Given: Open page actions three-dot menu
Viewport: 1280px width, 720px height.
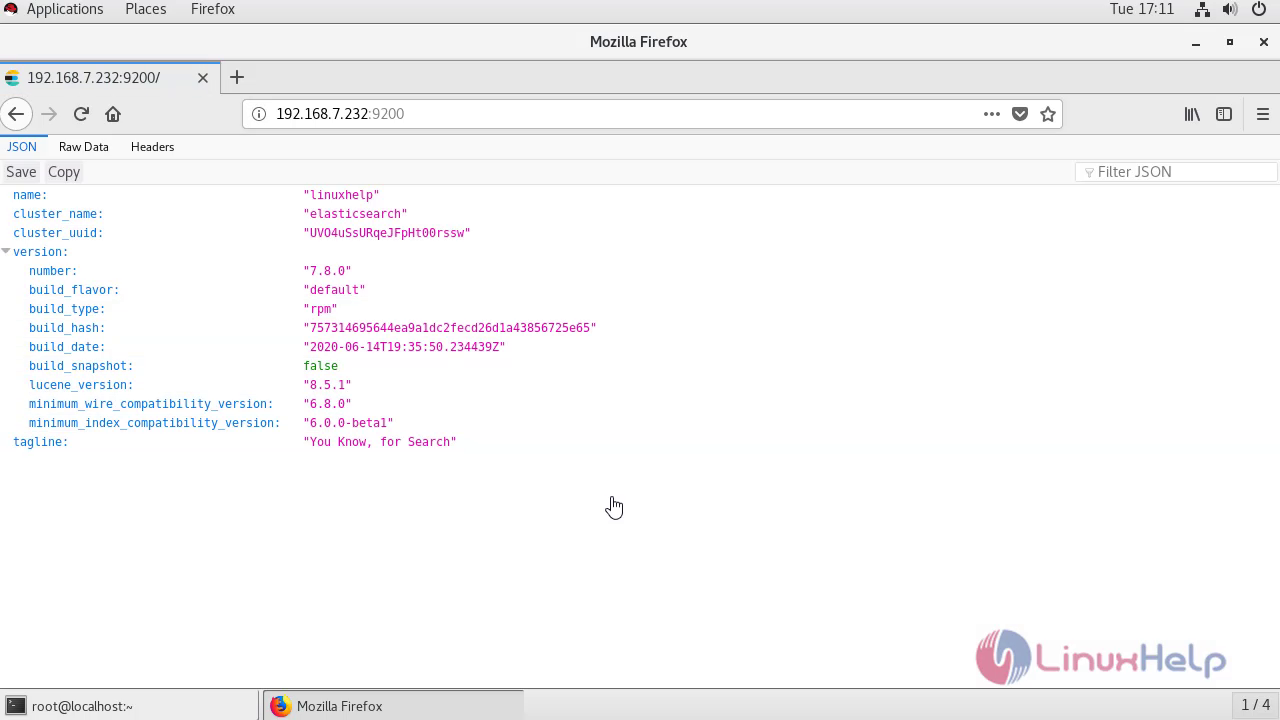Looking at the screenshot, I should coord(992,114).
